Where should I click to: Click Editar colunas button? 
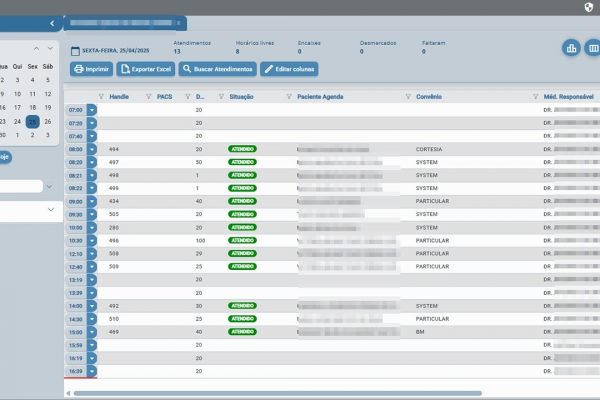pyautogui.click(x=289, y=69)
